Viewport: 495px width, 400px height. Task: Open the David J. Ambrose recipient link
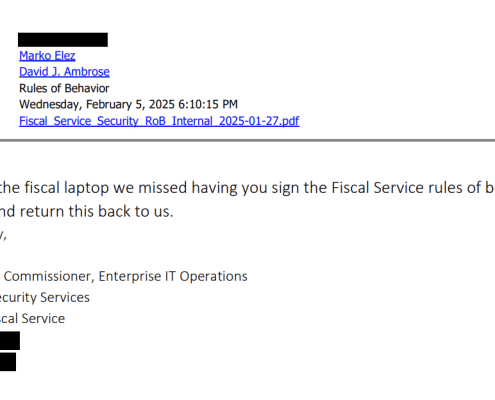tap(64, 72)
